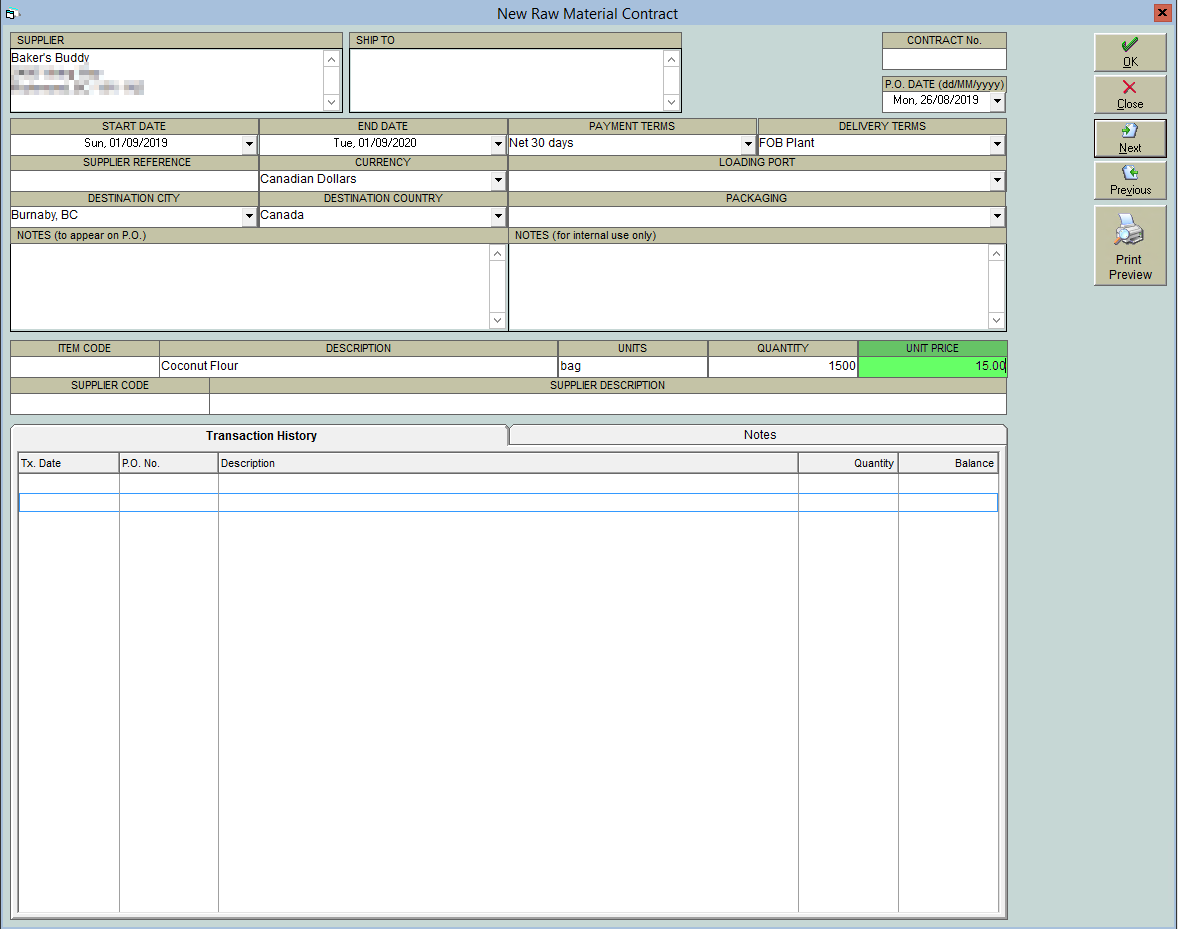Viewport: 1178px width, 929px height.
Task: Go to the Next record
Action: (1130, 138)
